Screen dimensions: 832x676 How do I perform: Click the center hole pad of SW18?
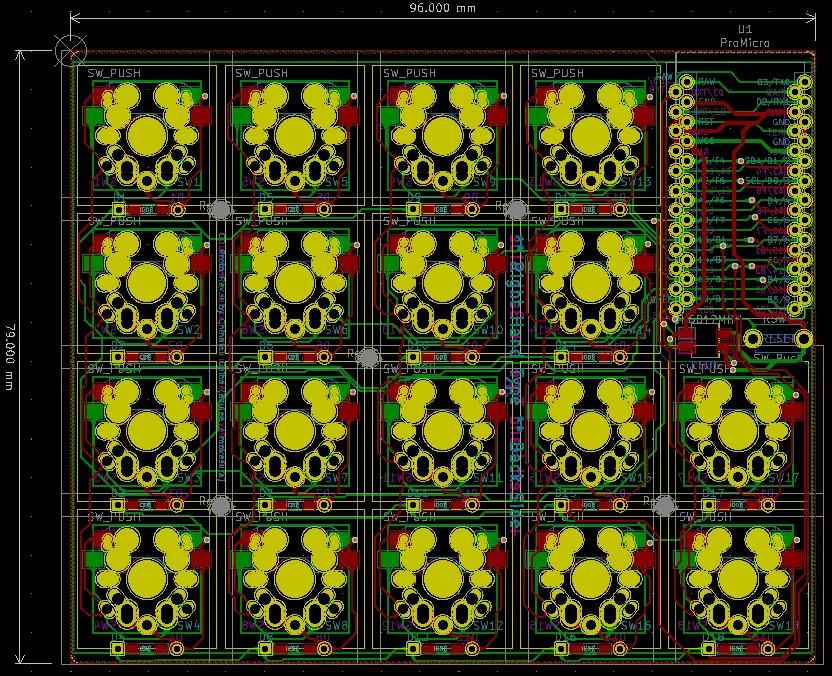739,579
